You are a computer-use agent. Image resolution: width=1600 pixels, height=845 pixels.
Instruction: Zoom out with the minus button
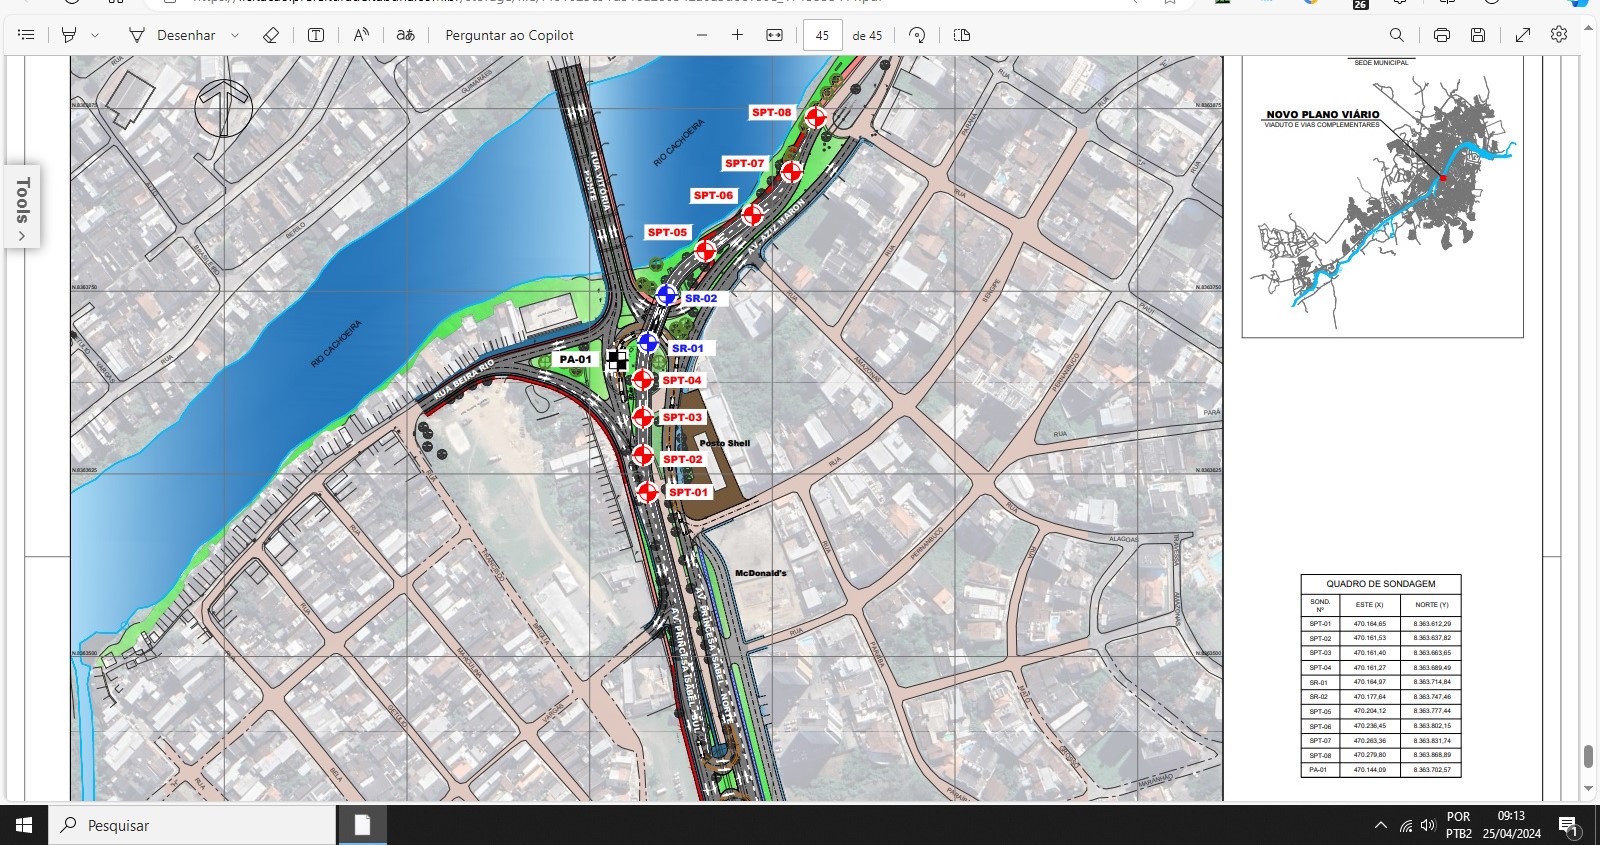702,35
